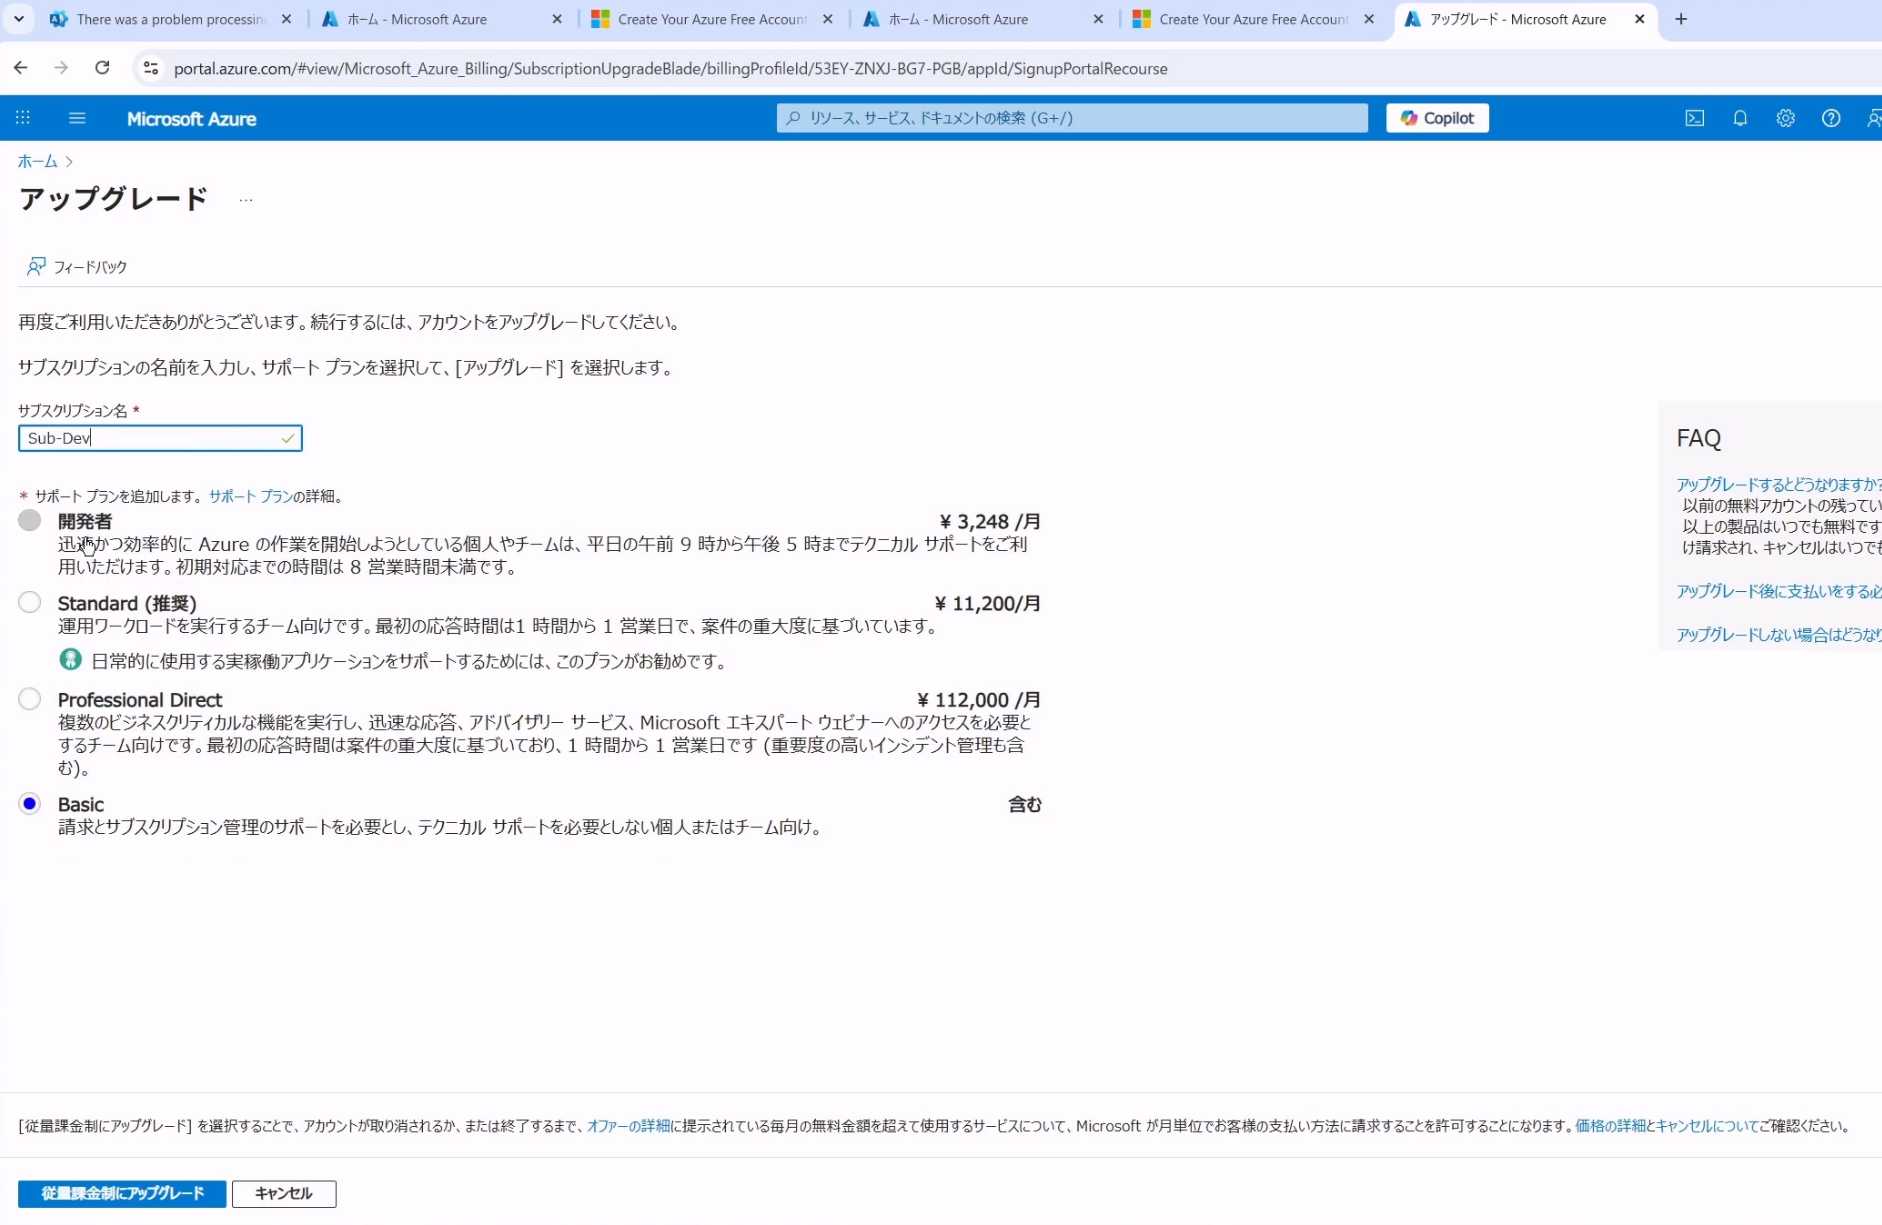1882x1225 pixels.
Task: Open portal settings gear
Action: point(1785,118)
